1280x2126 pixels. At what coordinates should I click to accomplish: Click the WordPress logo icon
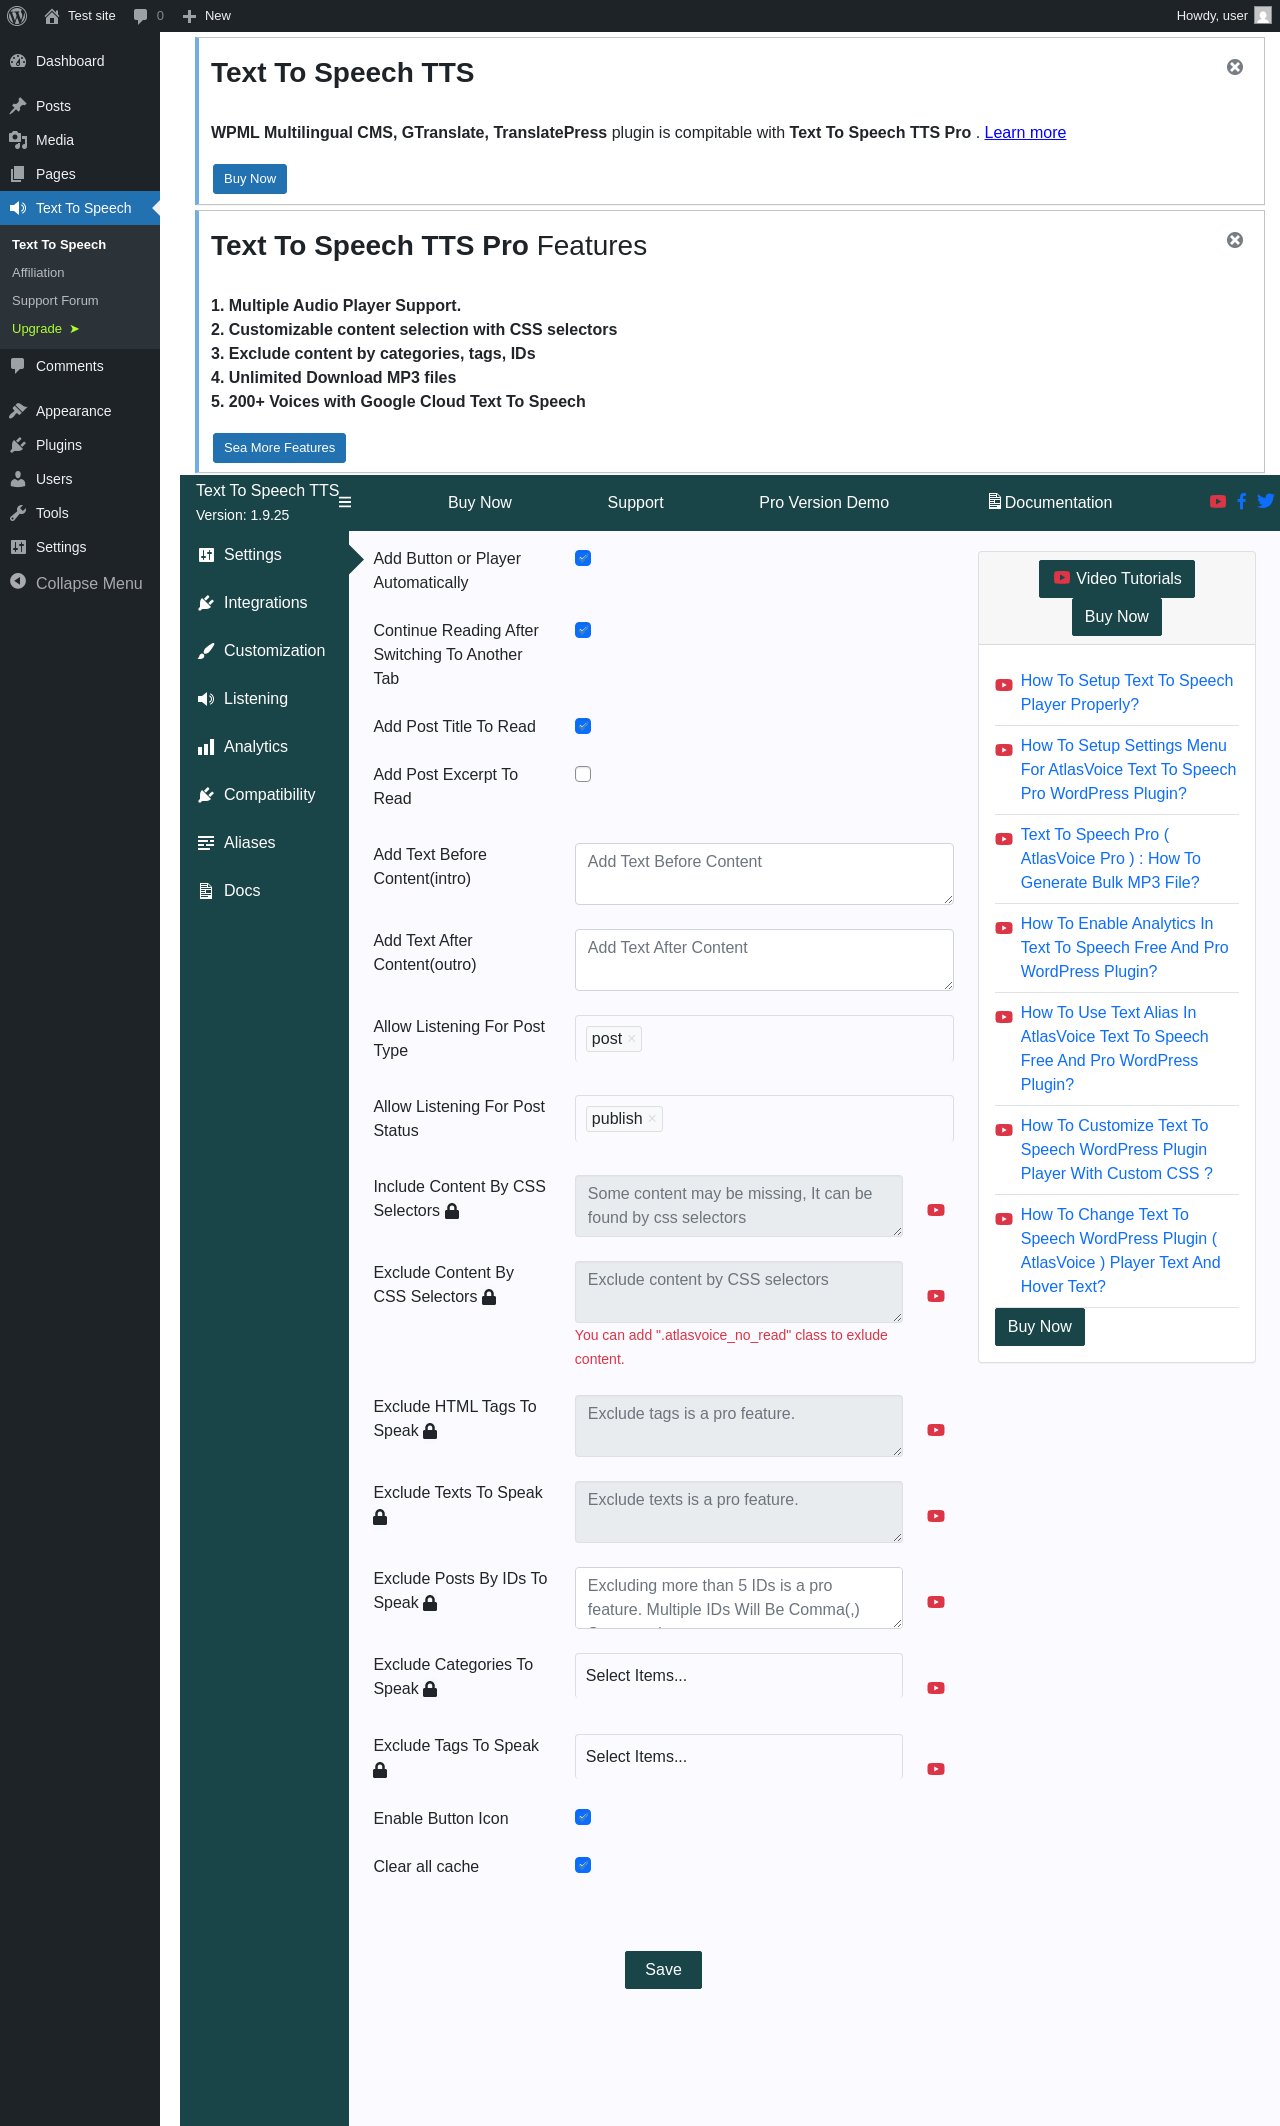tap(17, 16)
